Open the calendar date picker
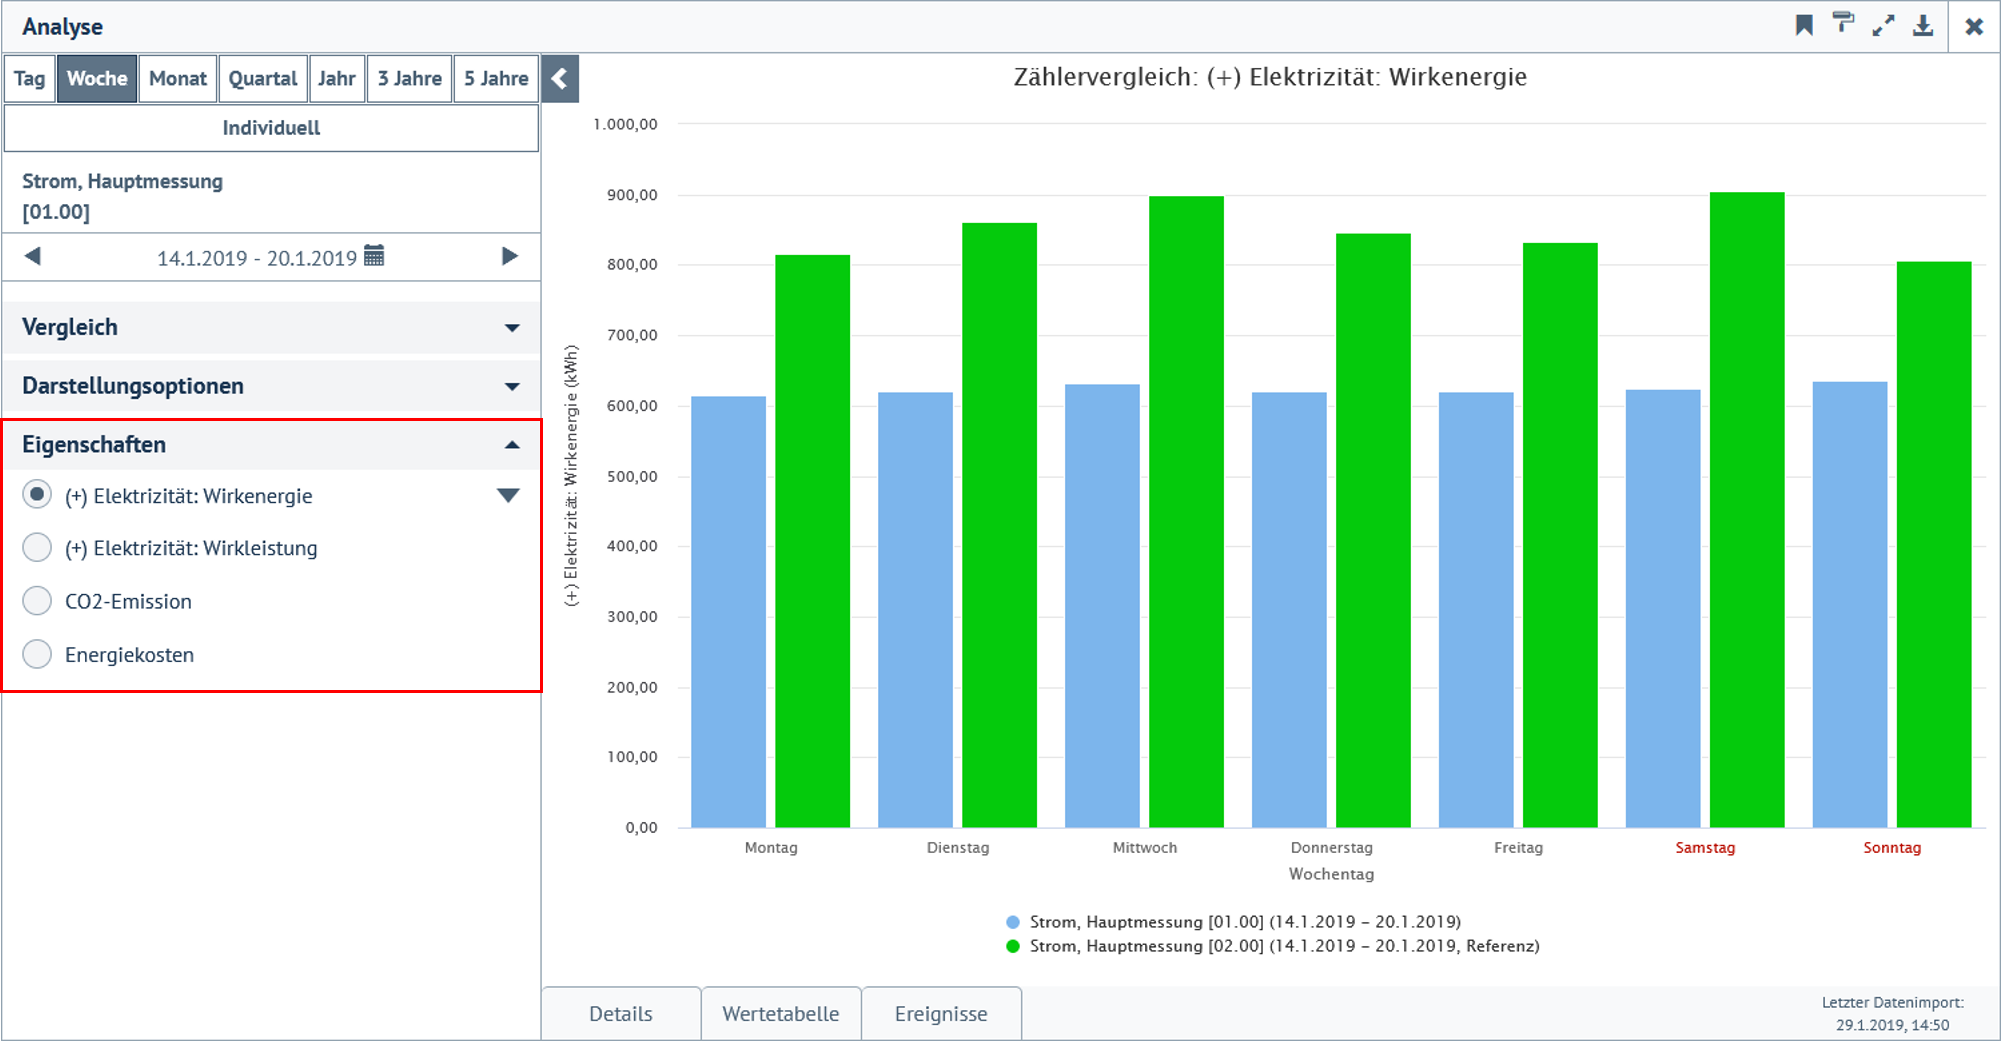The height and width of the screenshot is (1041, 2001). pyautogui.click(x=374, y=257)
